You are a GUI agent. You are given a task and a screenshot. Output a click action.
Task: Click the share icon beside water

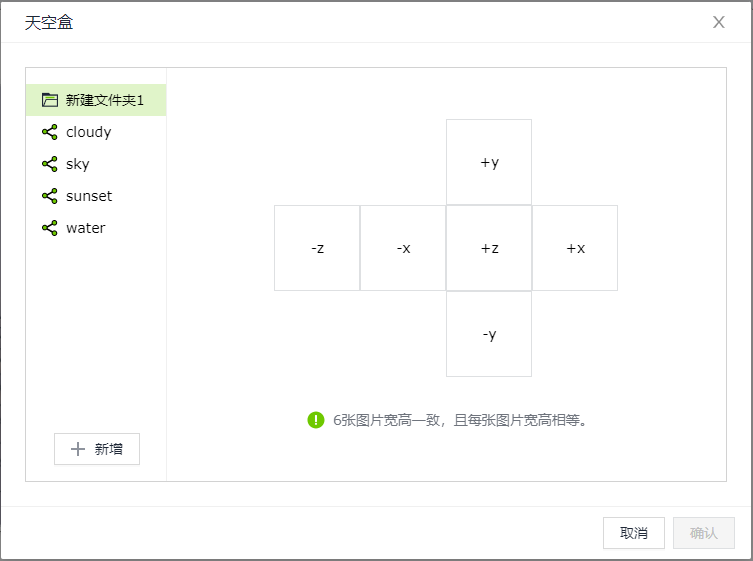49,228
